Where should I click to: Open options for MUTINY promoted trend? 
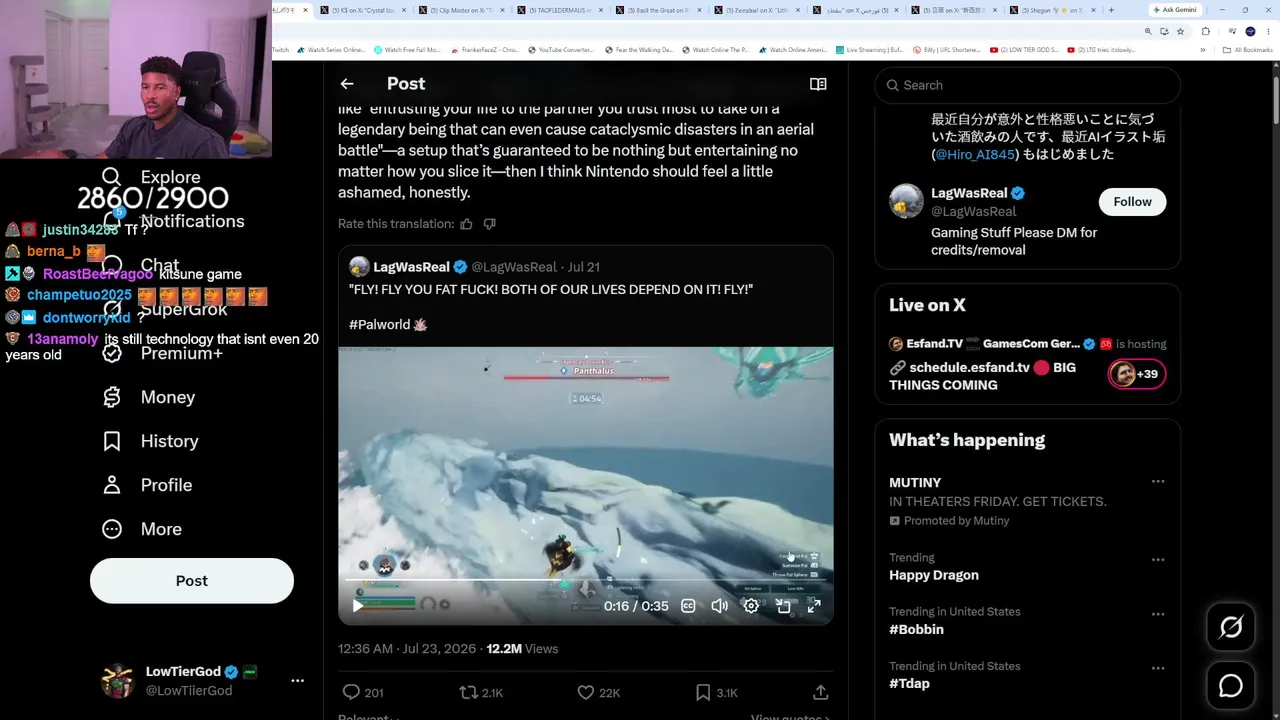coord(1158,482)
